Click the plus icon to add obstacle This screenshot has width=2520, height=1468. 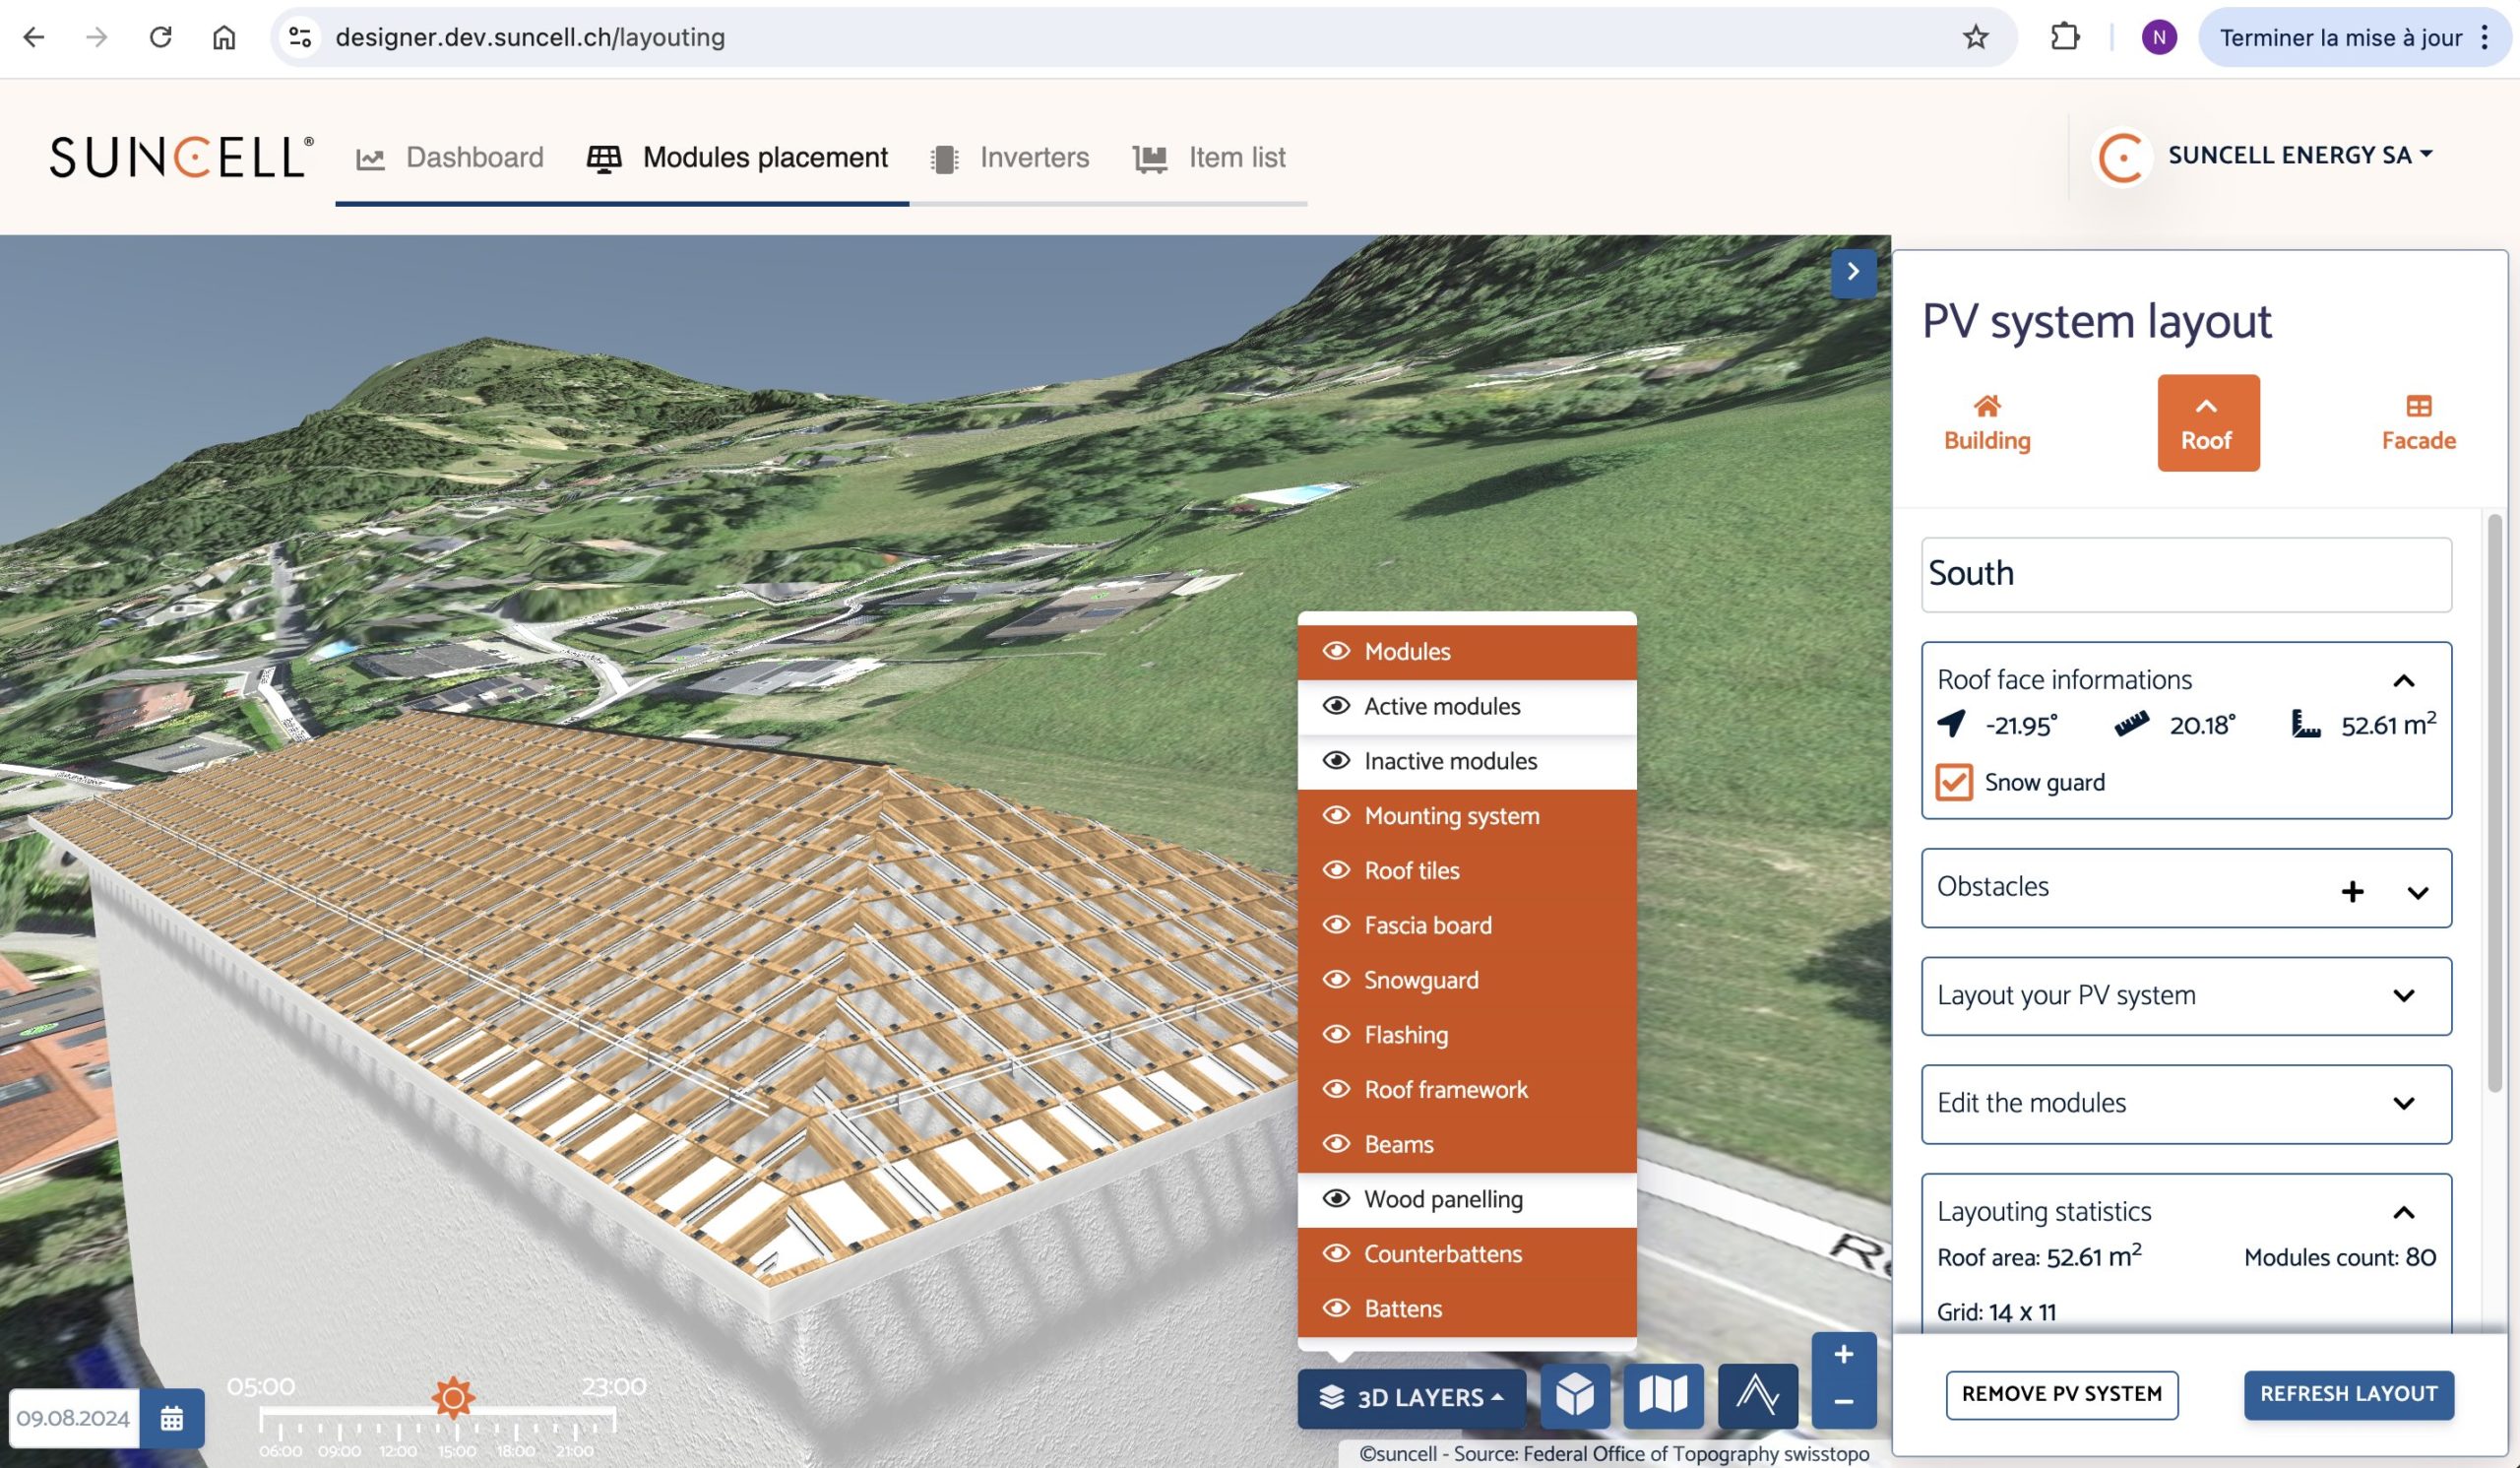2352,890
